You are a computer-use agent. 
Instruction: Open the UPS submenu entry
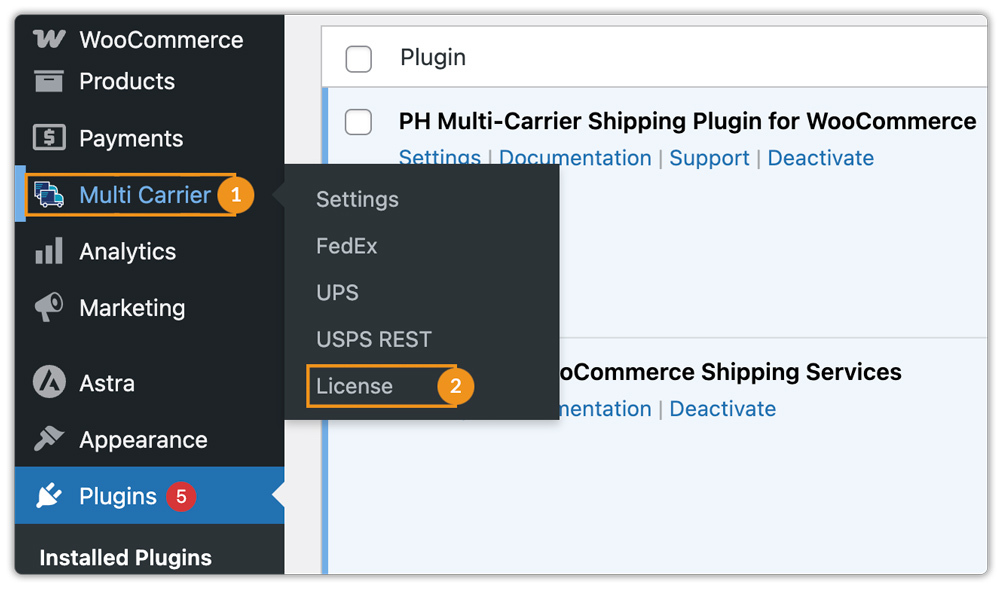coord(337,292)
